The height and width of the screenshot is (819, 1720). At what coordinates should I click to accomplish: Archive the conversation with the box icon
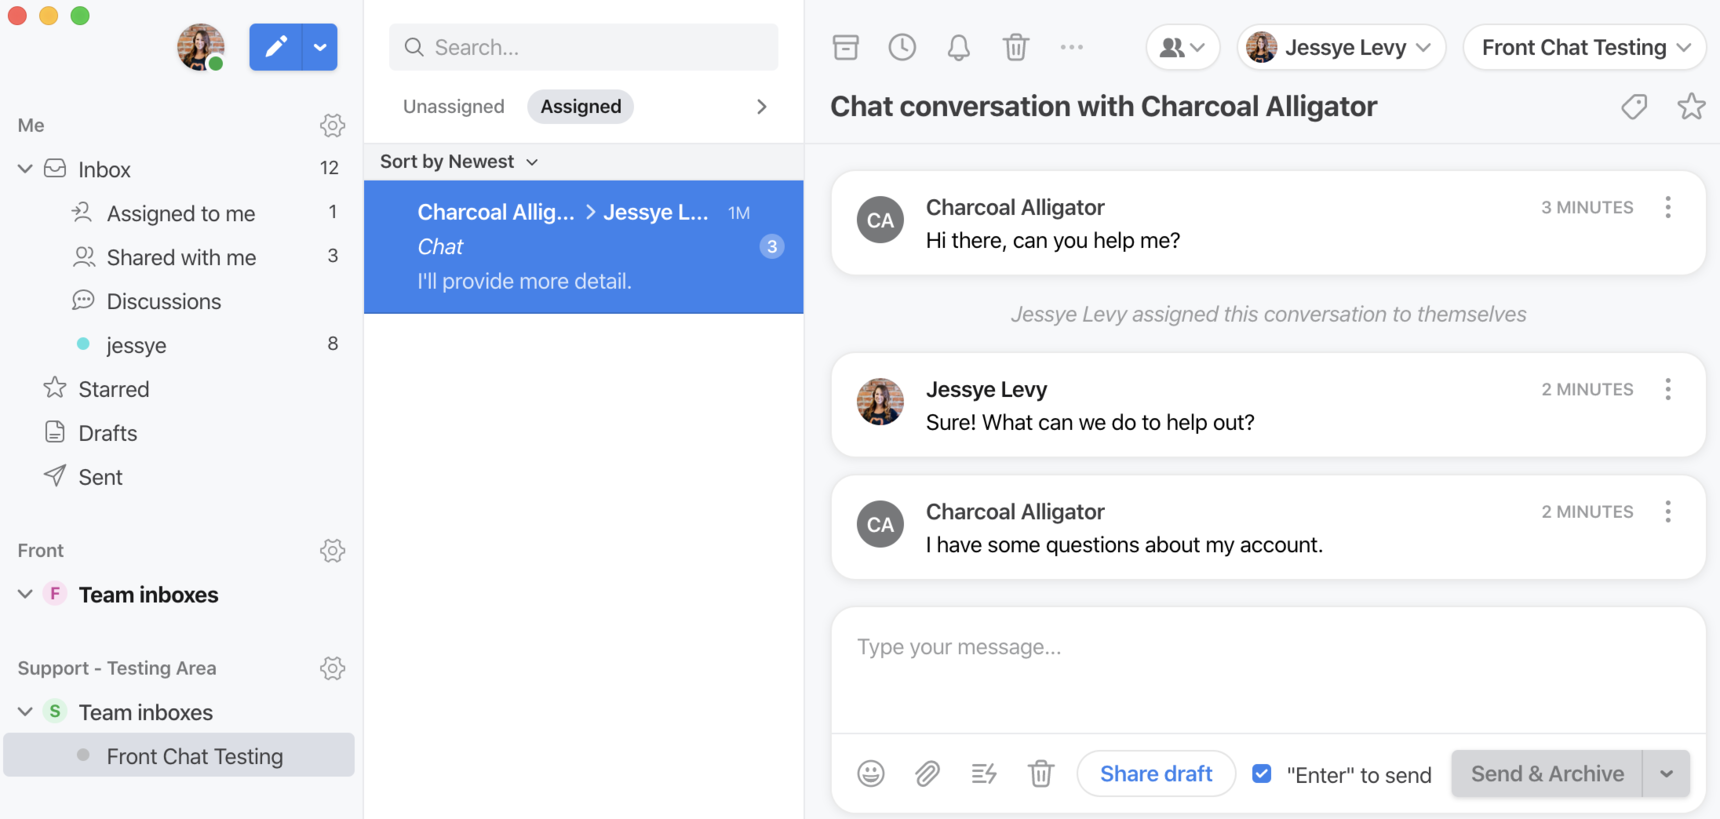click(846, 47)
